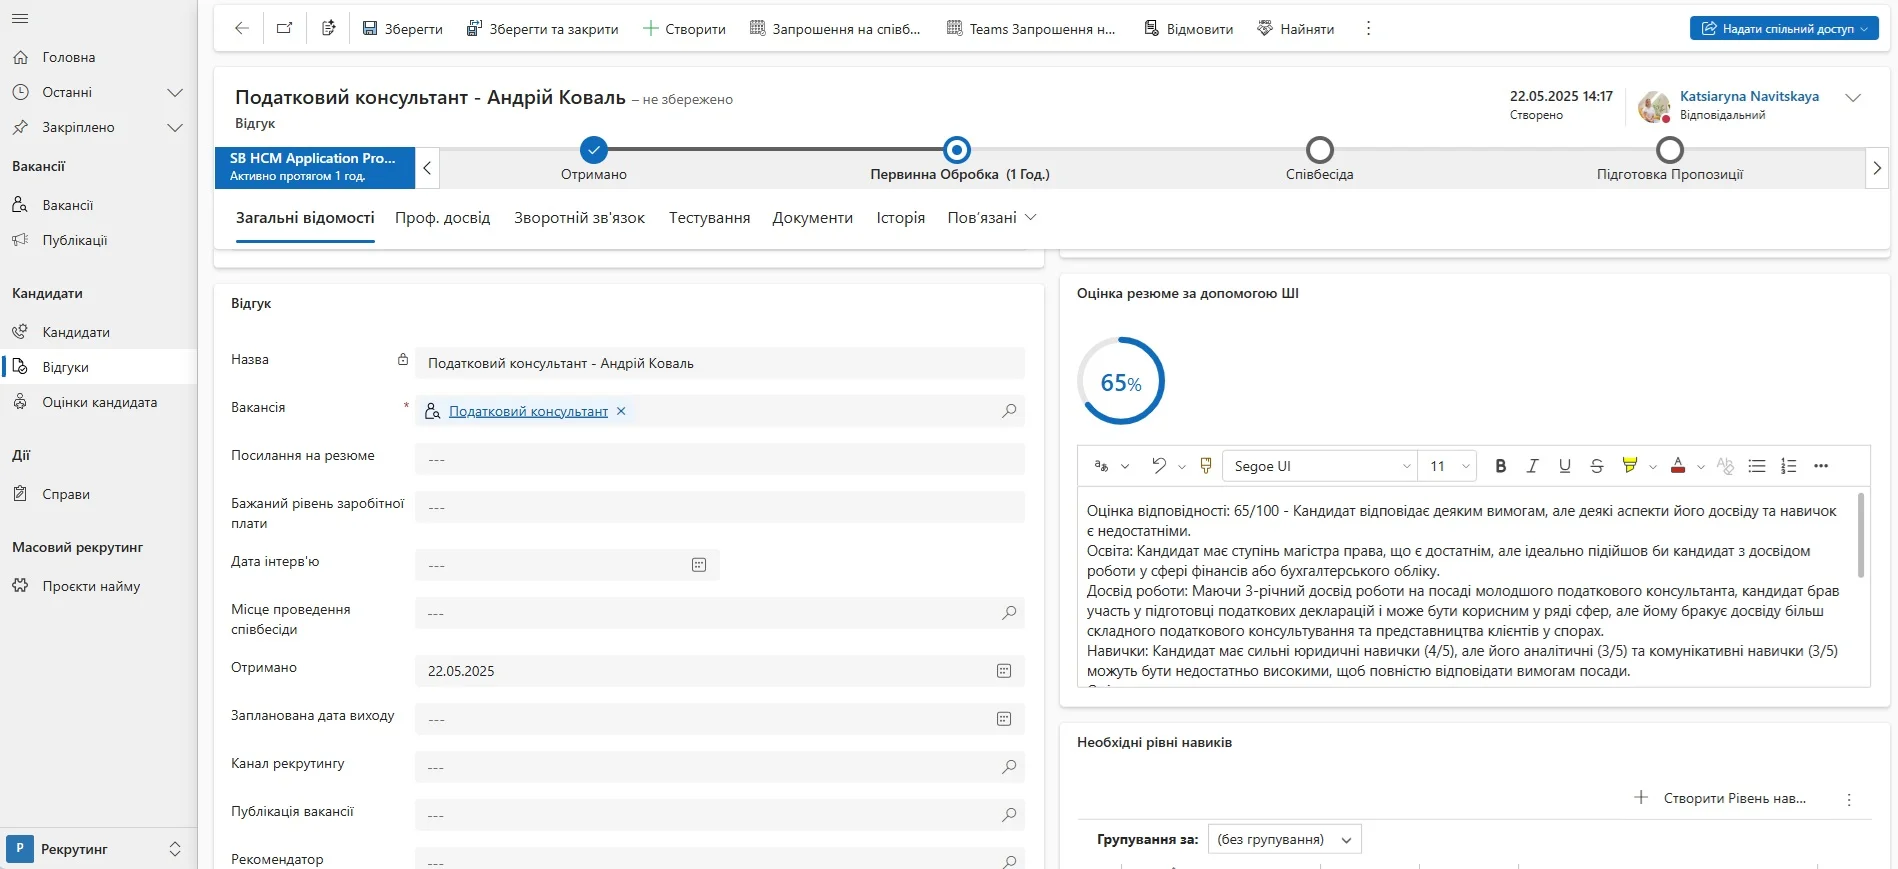Image resolution: width=1898 pixels, height=869 pixels.
Task: Click the Зберегти та закрити button
Action: click(x=542, y=29)
